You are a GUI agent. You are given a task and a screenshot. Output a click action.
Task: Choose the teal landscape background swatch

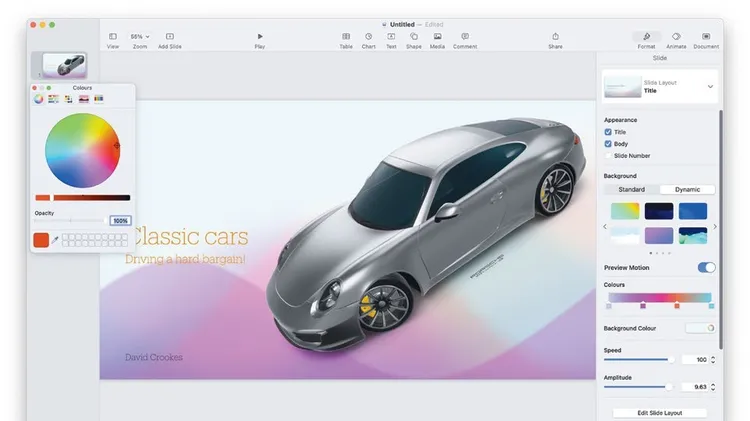point(693,235)
